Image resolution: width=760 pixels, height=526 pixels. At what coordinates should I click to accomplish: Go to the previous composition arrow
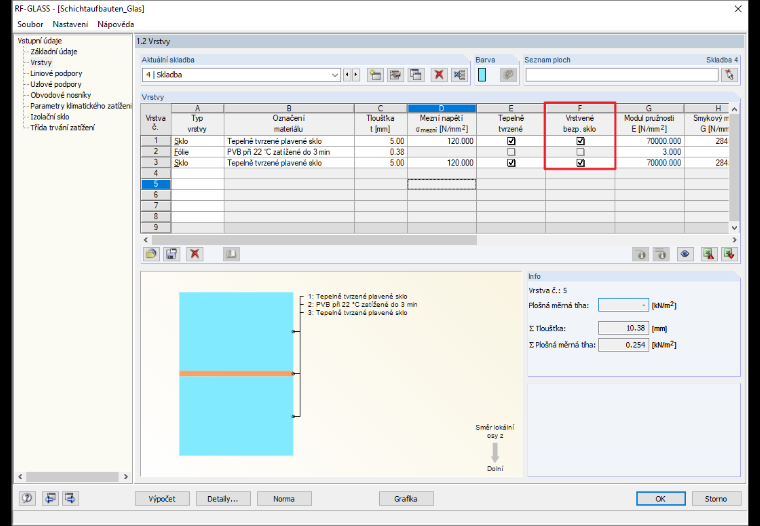(x=347, y=75)
